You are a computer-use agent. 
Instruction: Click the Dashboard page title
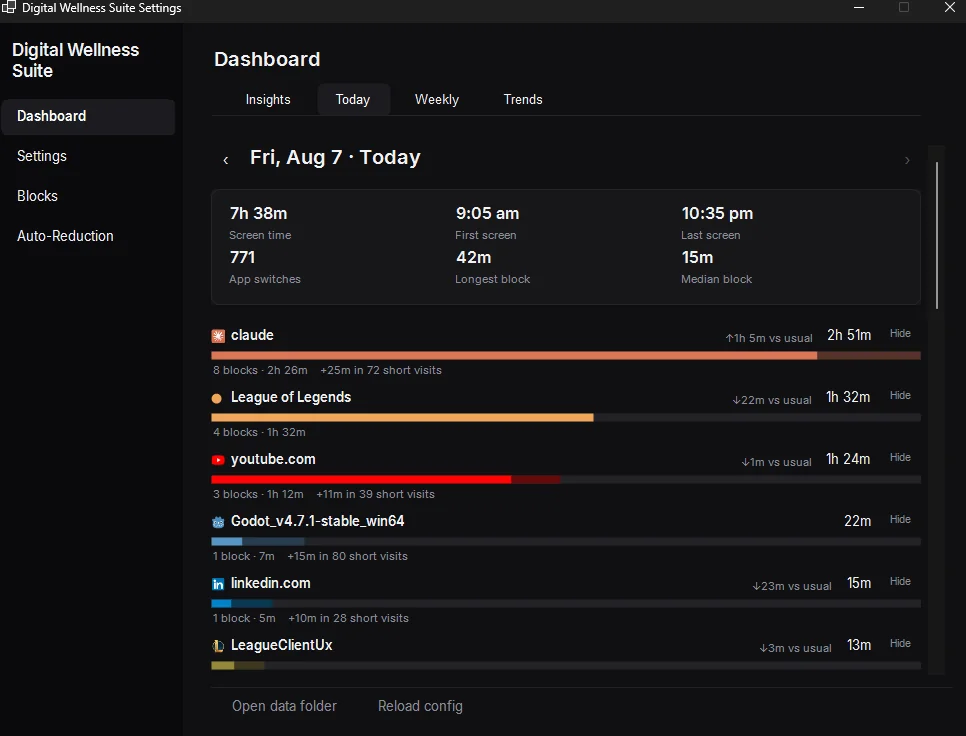pos(267,59)
